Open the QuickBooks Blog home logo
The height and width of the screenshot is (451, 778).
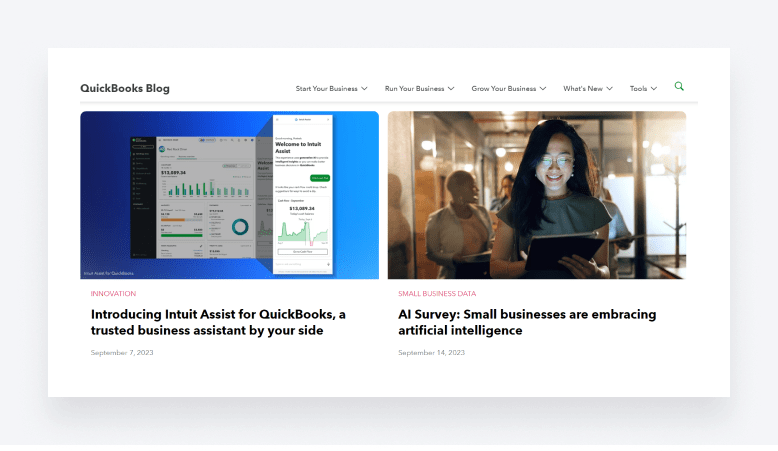pyautogui.click(x=125, y=88)
